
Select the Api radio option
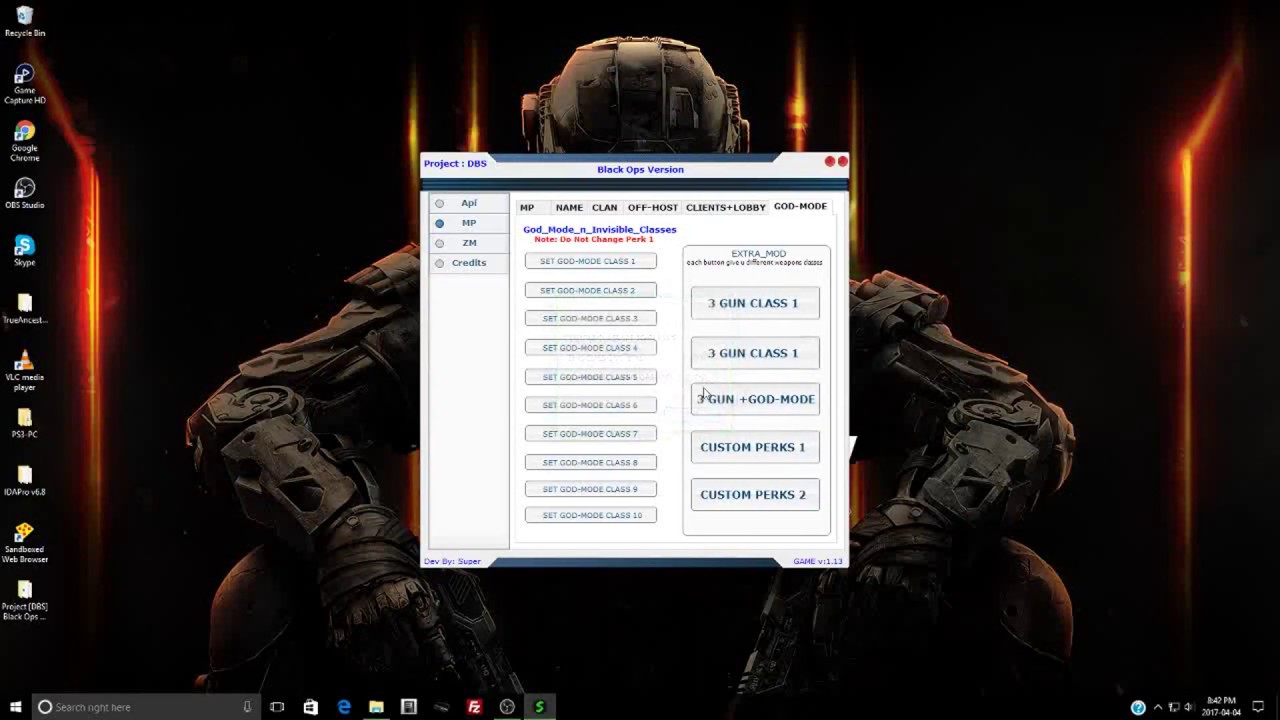pos(439,203)
